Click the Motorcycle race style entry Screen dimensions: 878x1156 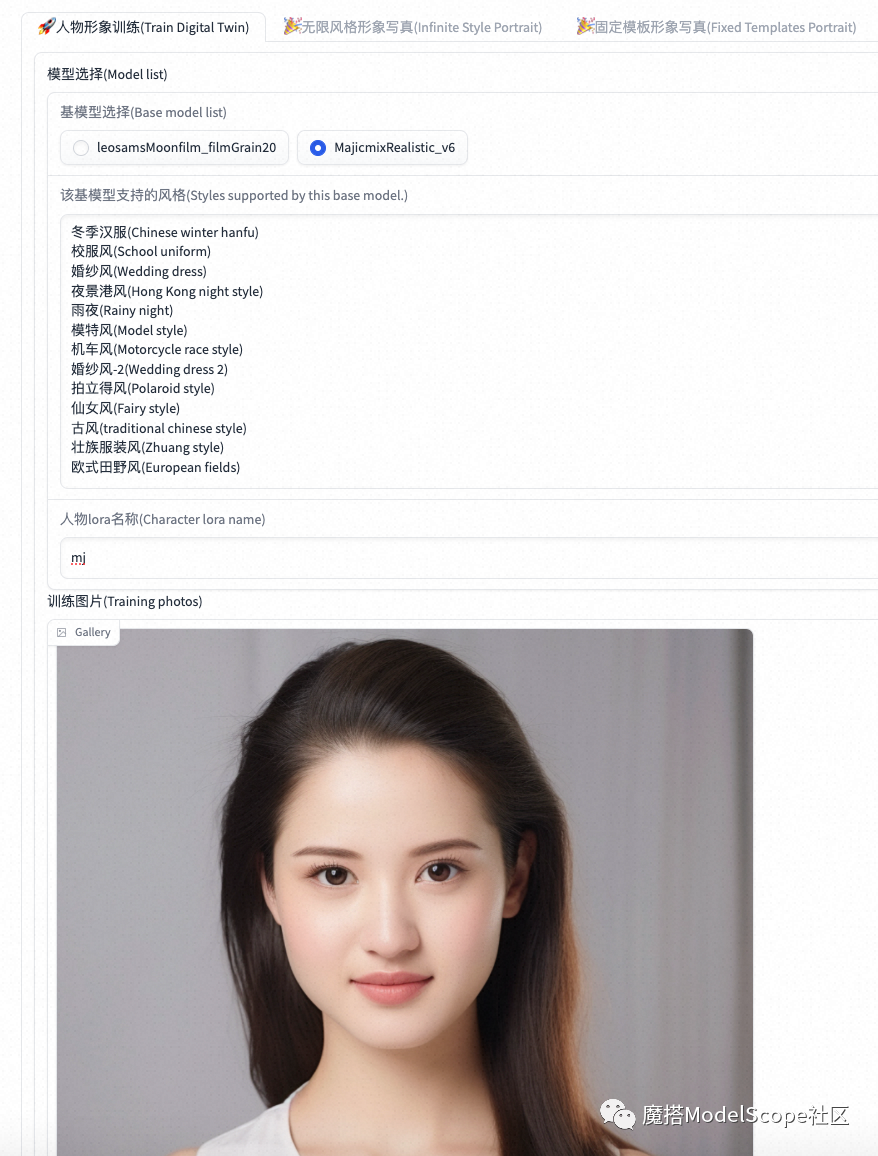click(x=157, y=349)
